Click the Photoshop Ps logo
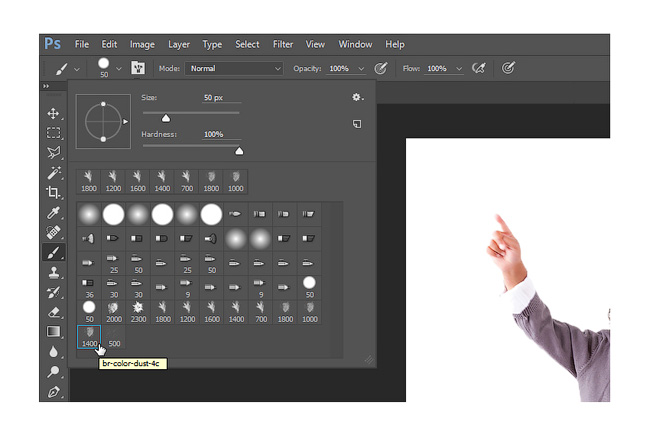 [x=53, y=44]
